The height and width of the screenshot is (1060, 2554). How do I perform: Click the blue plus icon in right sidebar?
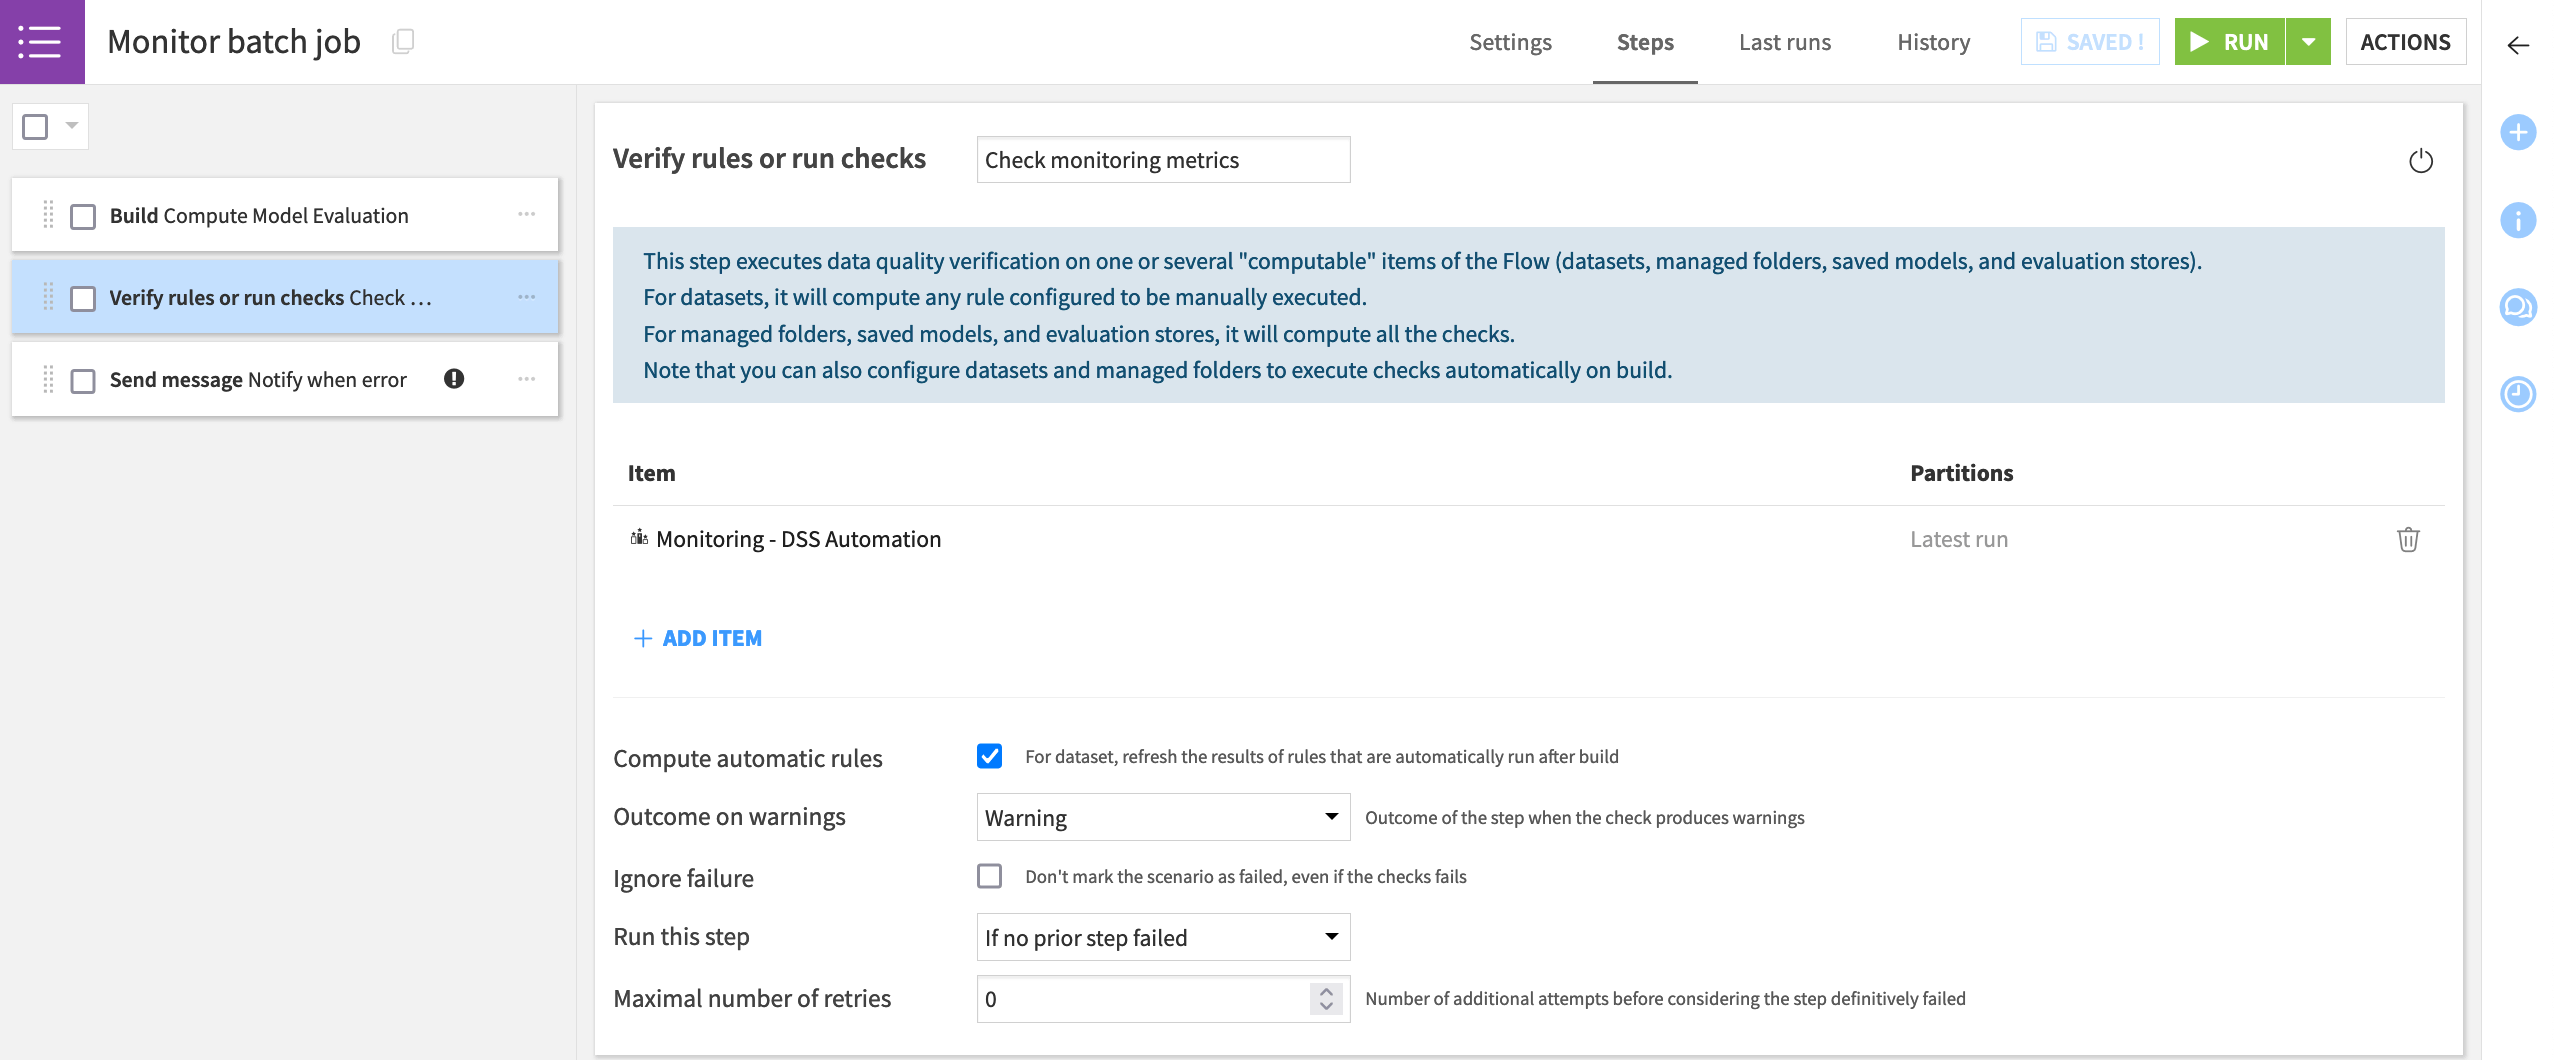click(x=2517, y=133)
